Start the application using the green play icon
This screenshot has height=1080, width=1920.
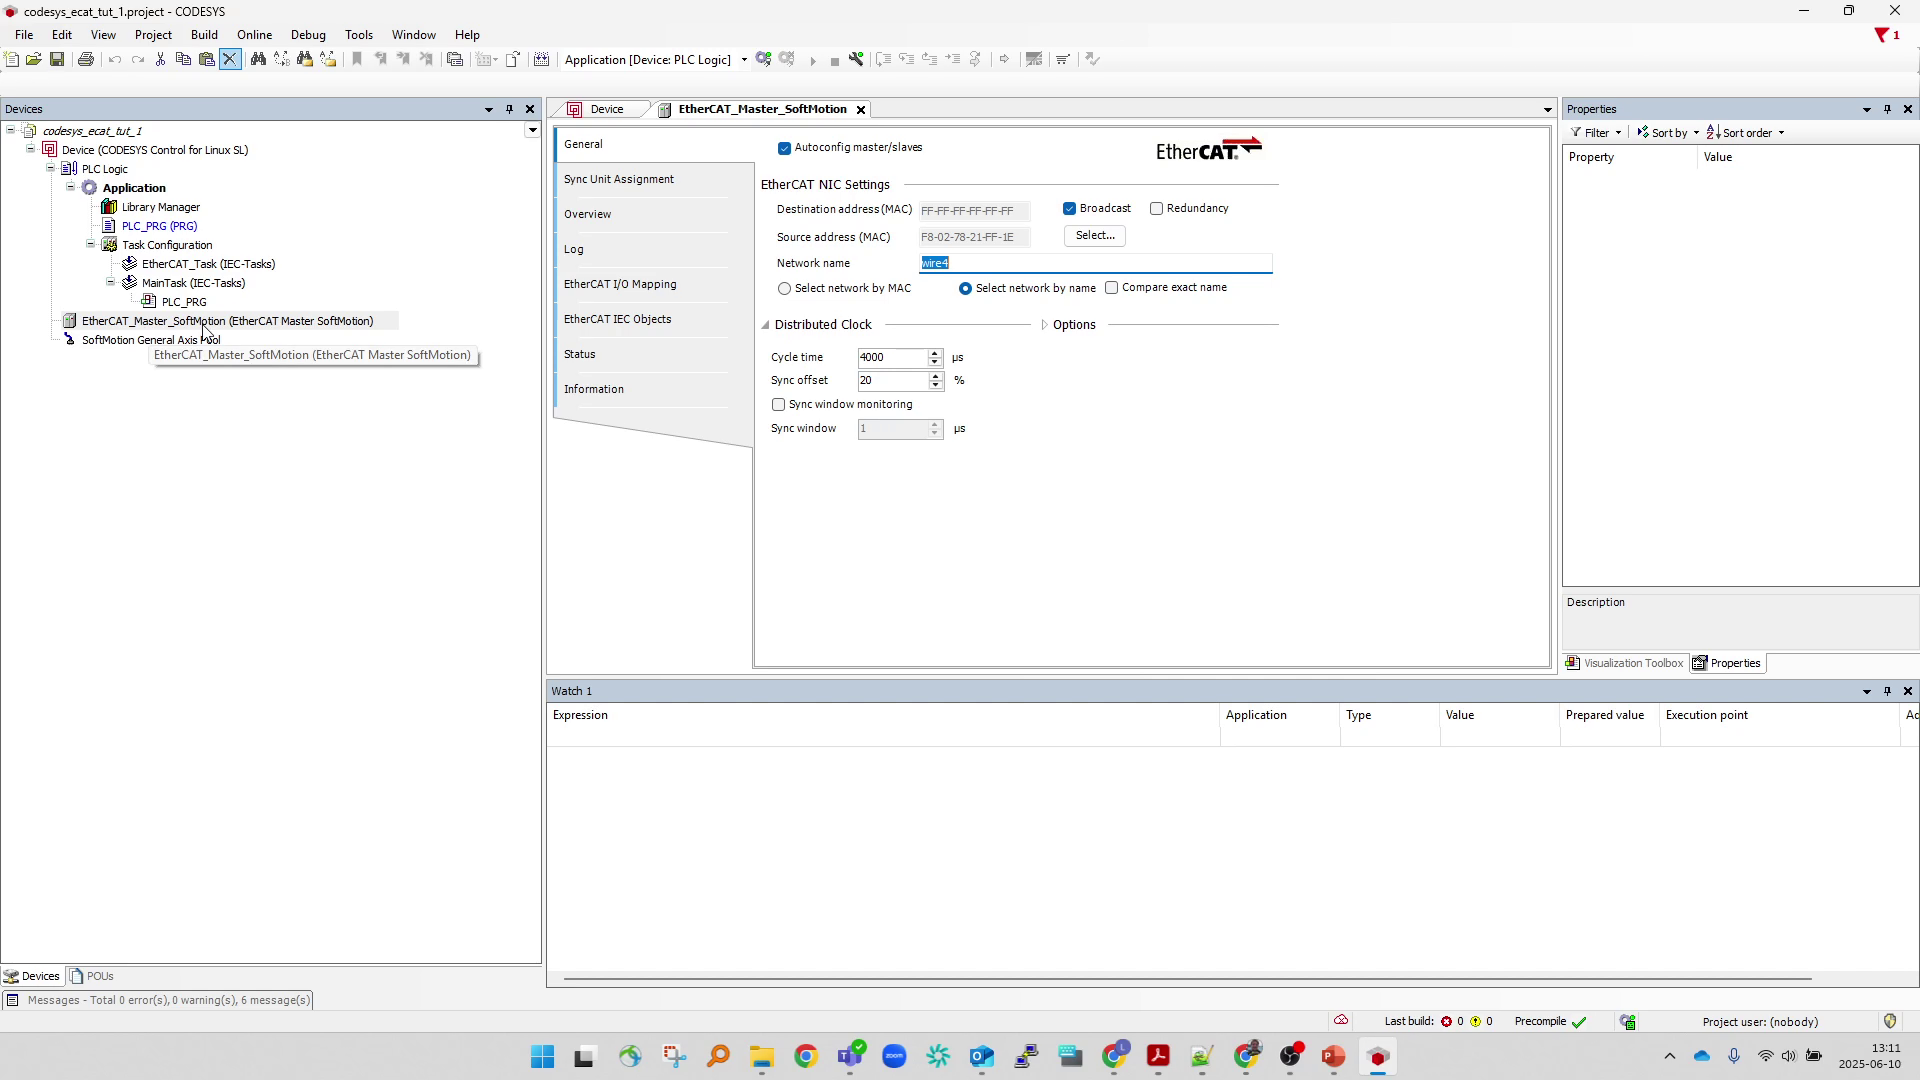pos(813,59)
